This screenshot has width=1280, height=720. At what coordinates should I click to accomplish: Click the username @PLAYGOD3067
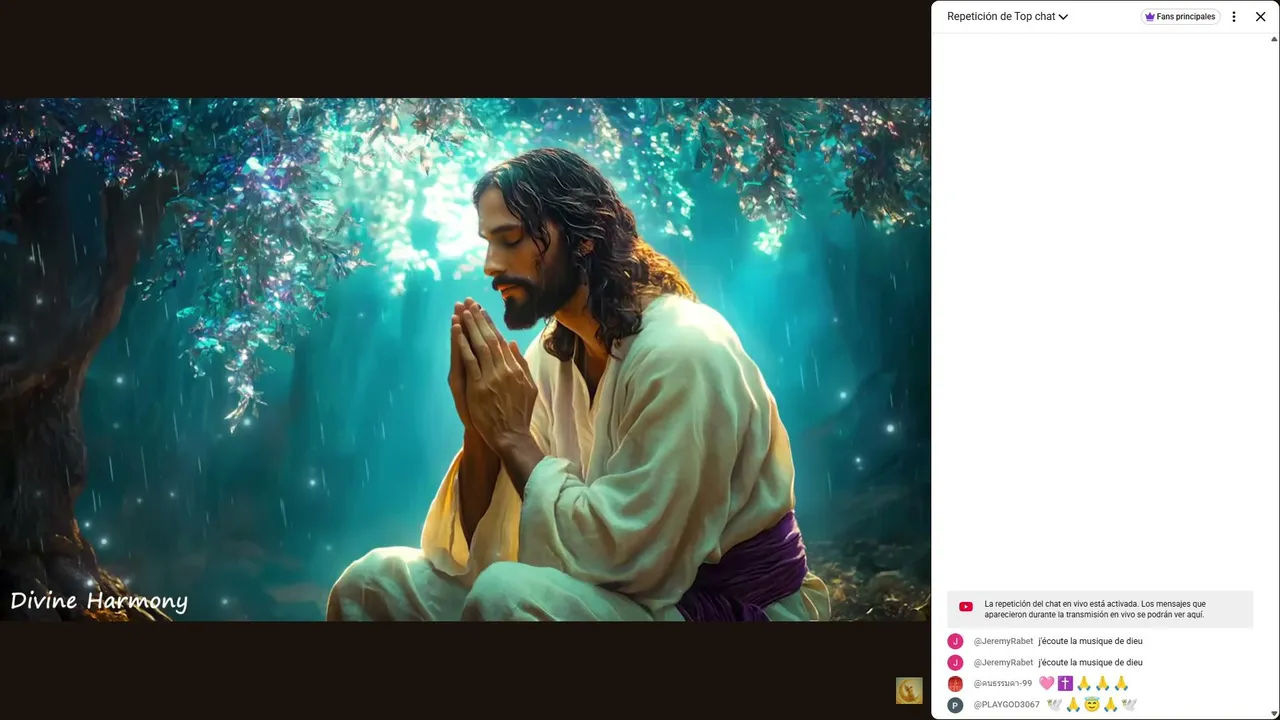point(1007,705)
